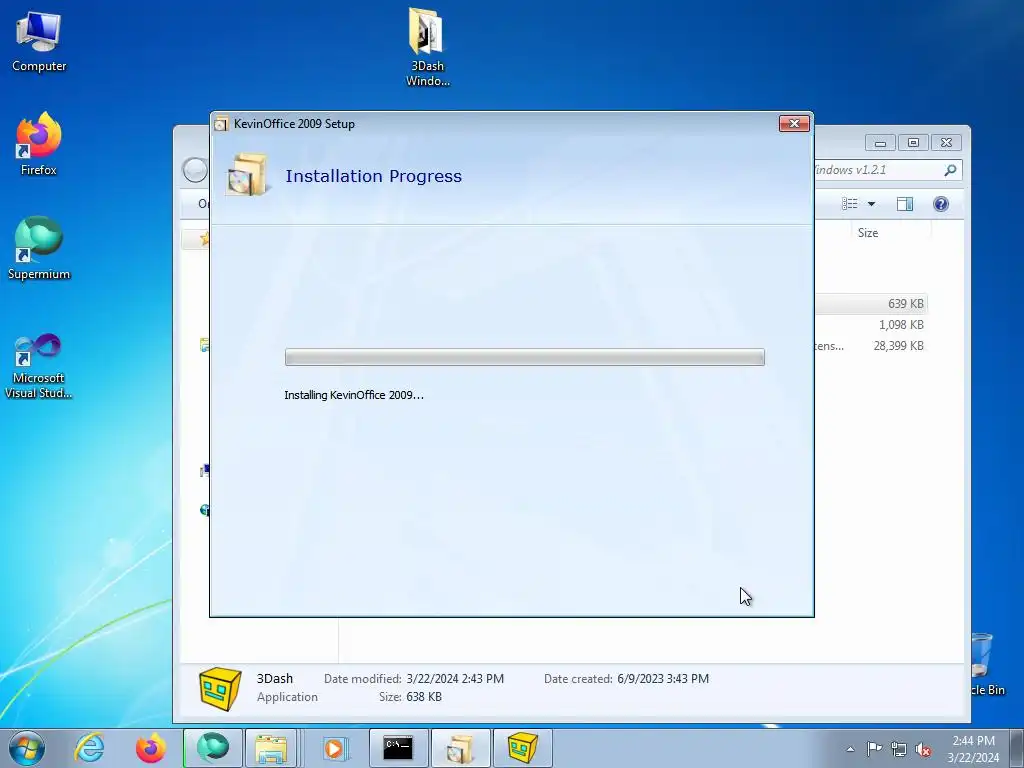Image resolution: width=1024 pixels, height=768 pixels.
Task: Open the clock showing 2:44 PM
Action: [x=973, y=749]
